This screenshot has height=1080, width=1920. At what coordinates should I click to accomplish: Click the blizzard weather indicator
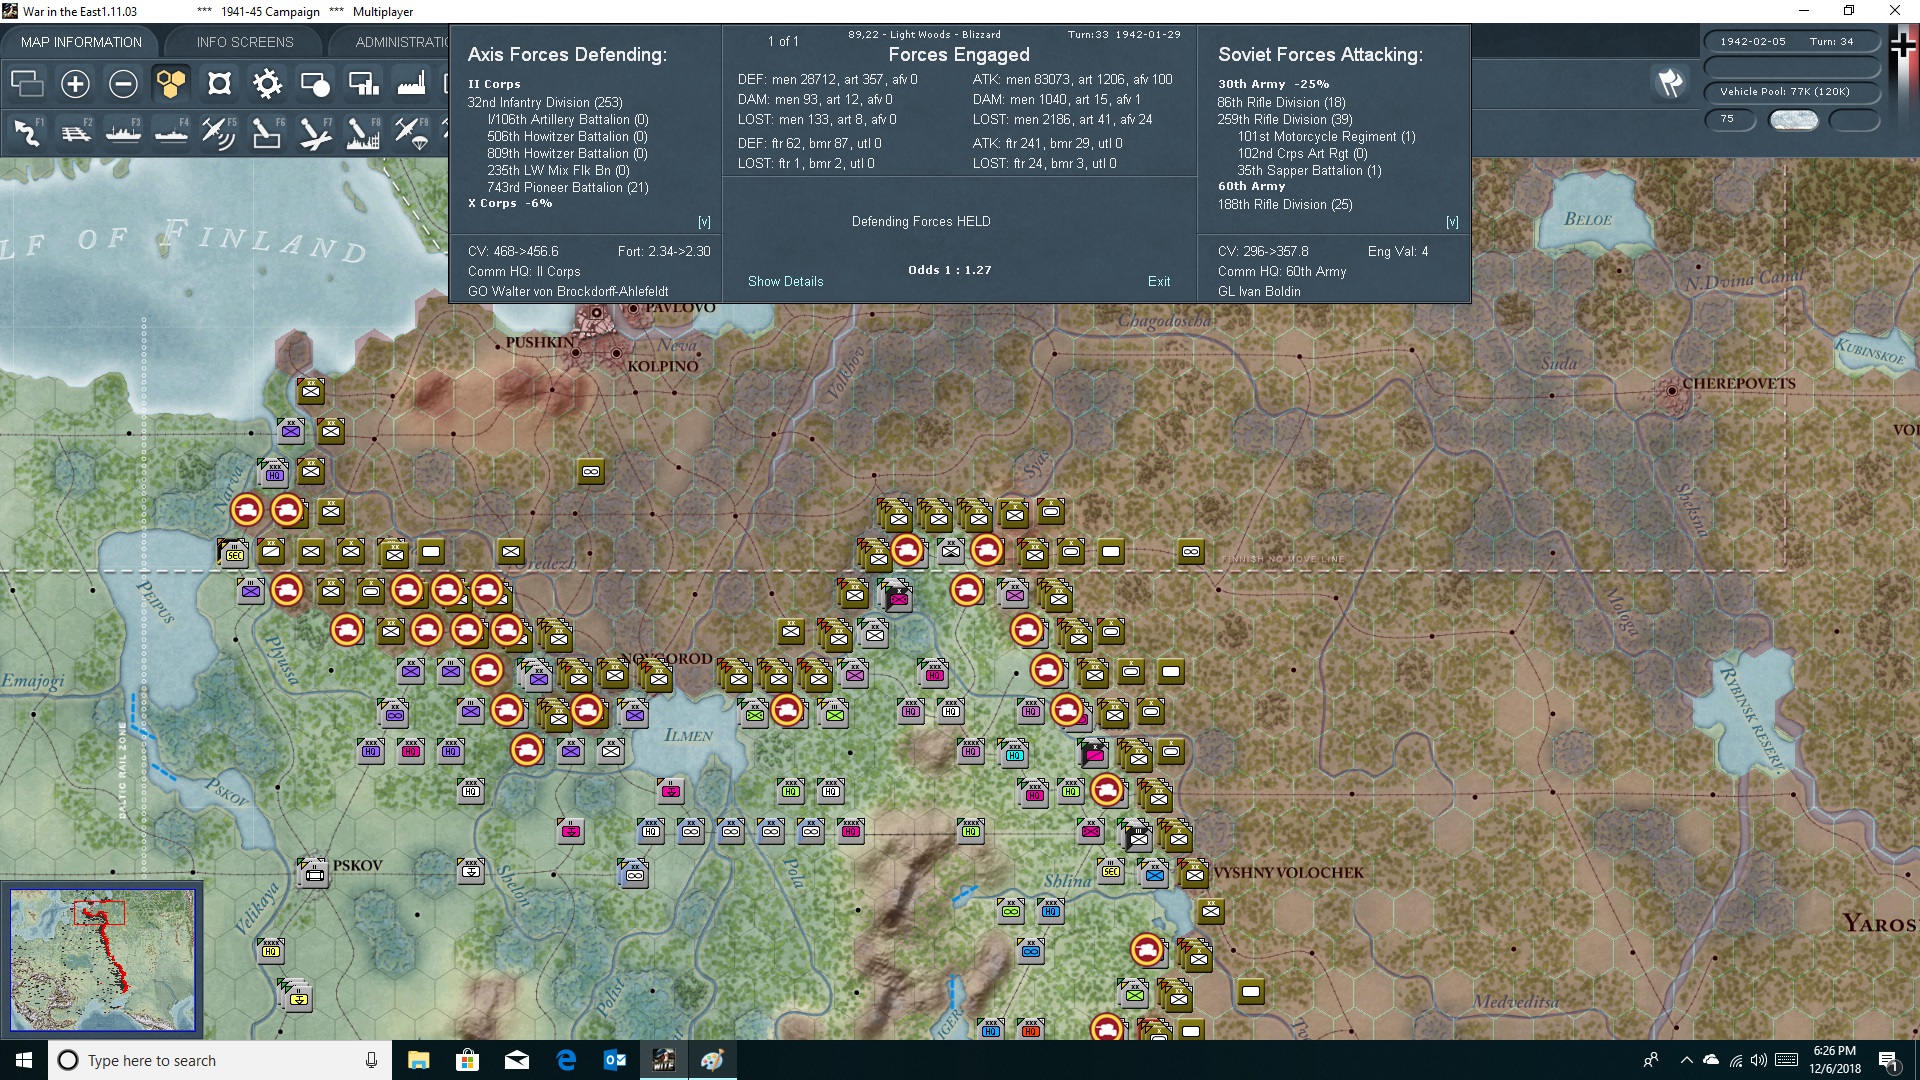point(1793,119)
